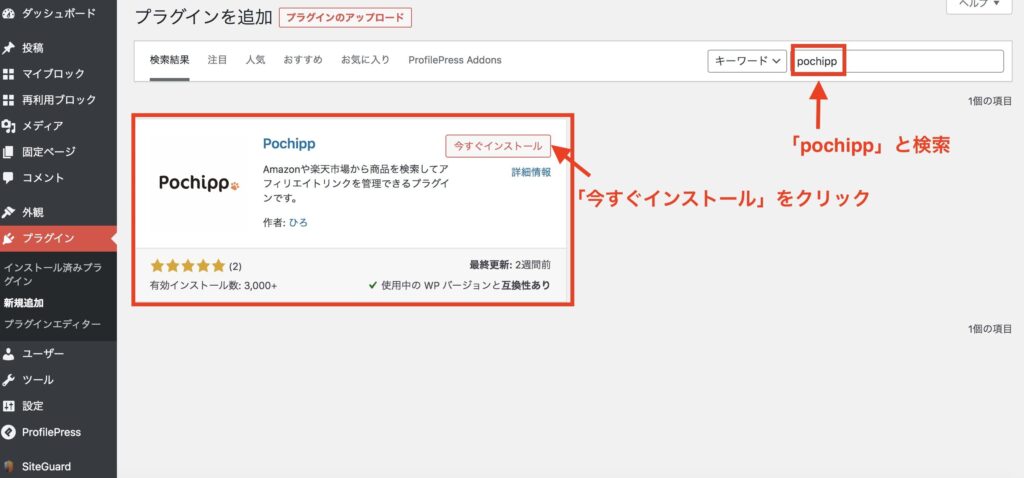Open 投稿 menu in sidebar

click(33, 48)
